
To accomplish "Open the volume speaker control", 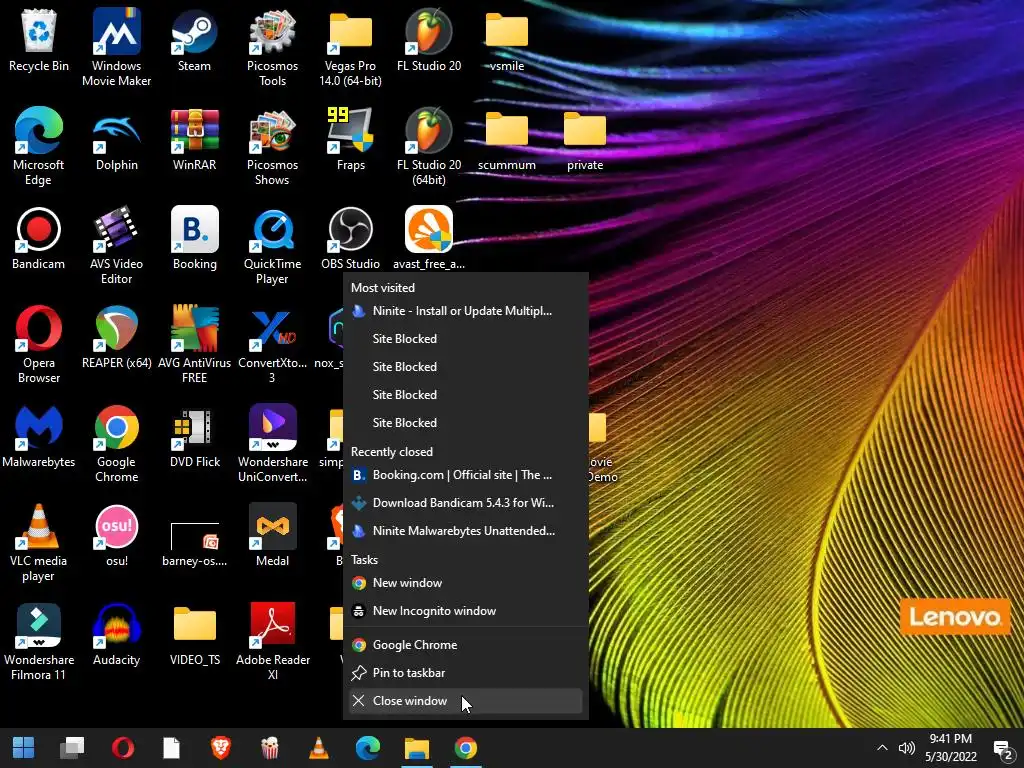I will [x=906, y=748].
